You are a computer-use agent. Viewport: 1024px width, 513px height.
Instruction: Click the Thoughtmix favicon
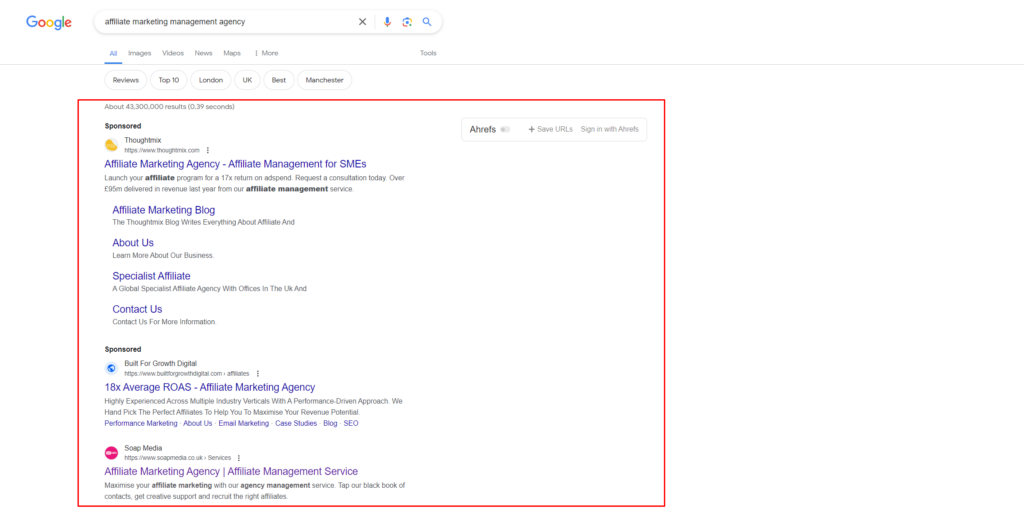111,145
